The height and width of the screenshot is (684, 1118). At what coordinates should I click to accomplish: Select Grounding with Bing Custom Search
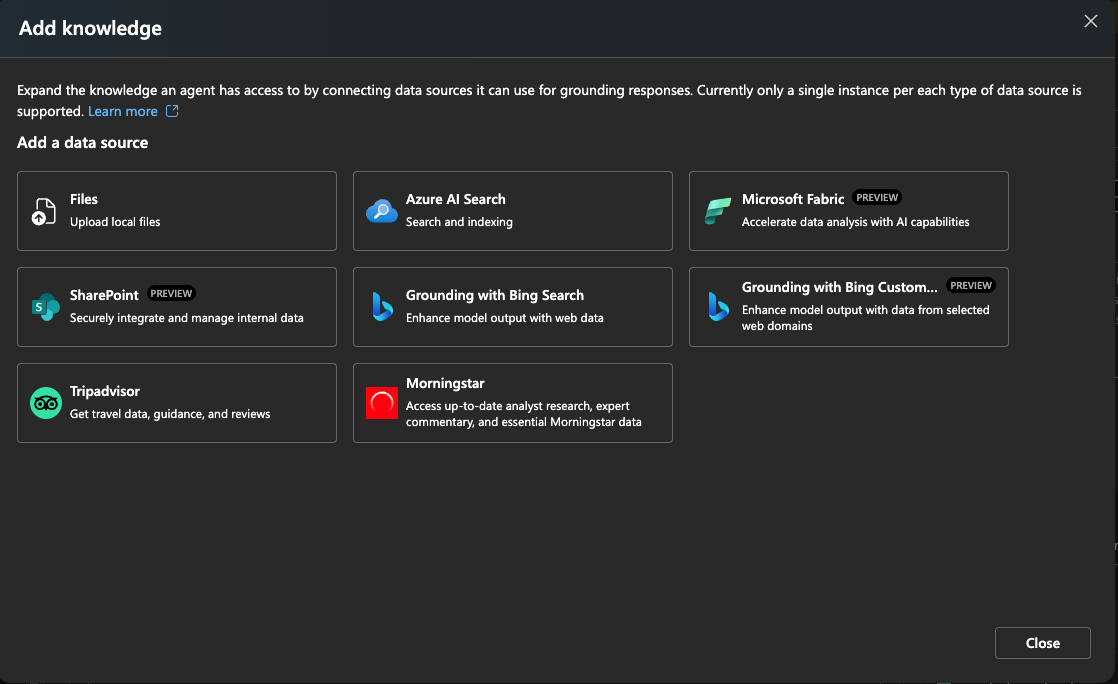click(x=848, y=306)
